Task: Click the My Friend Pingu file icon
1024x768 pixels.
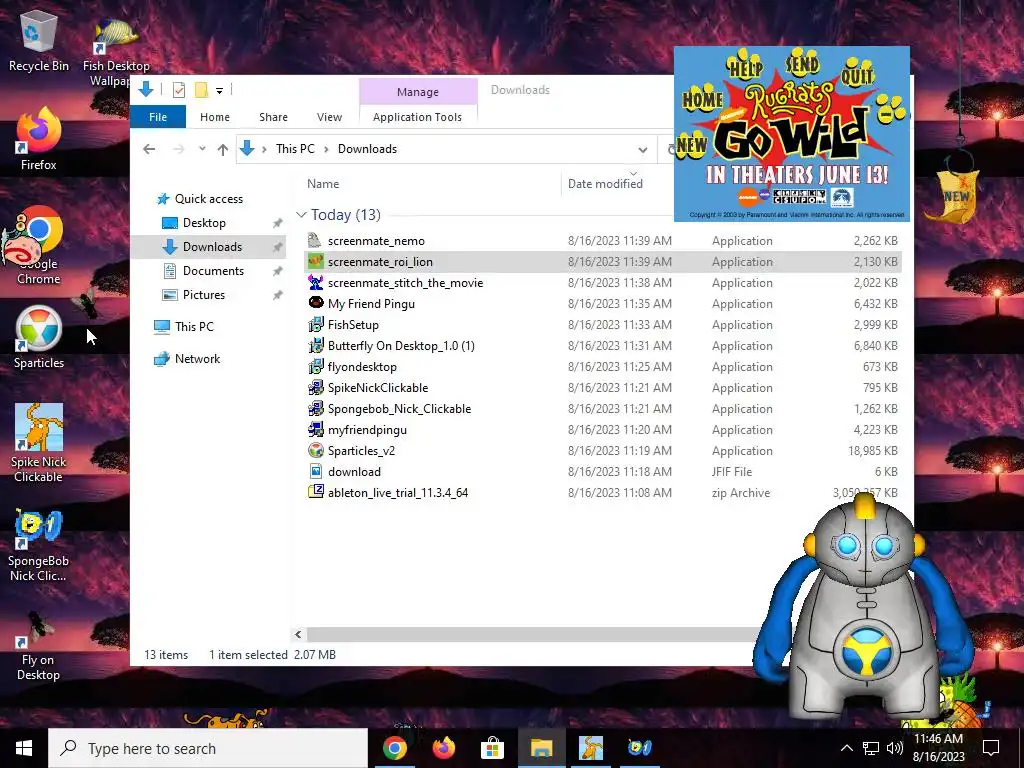Action: tap(315, 303)
